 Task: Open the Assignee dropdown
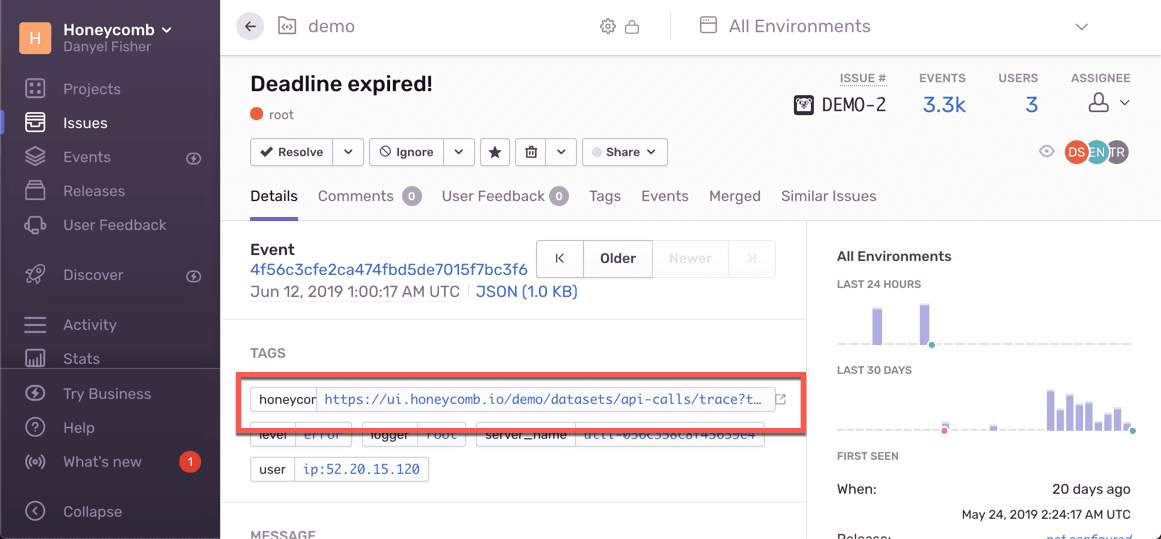click(x=1108, y=103)
